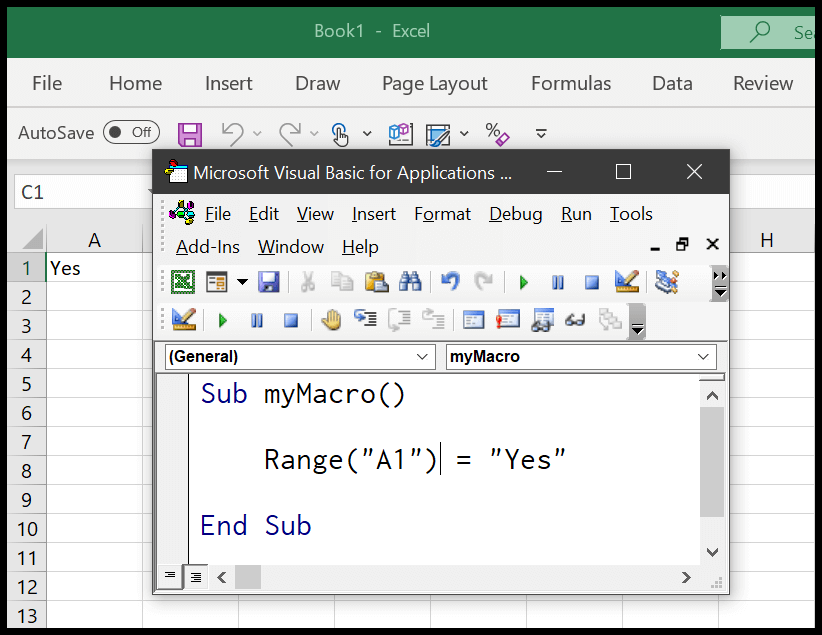Click the Paste clipboard icon in VBA toolbar

coord(376,282)
